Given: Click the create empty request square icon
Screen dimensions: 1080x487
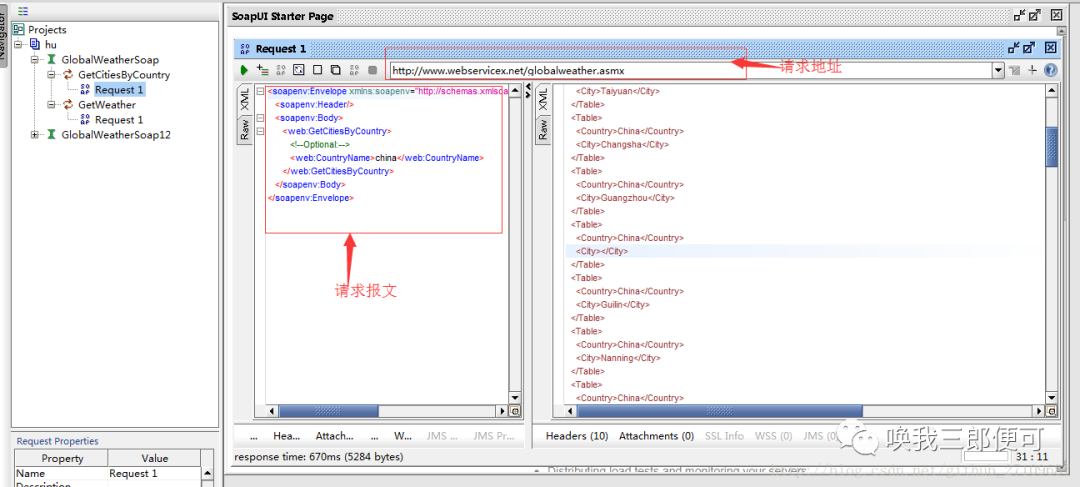Looking at the screenshot, I should (318, 70).
